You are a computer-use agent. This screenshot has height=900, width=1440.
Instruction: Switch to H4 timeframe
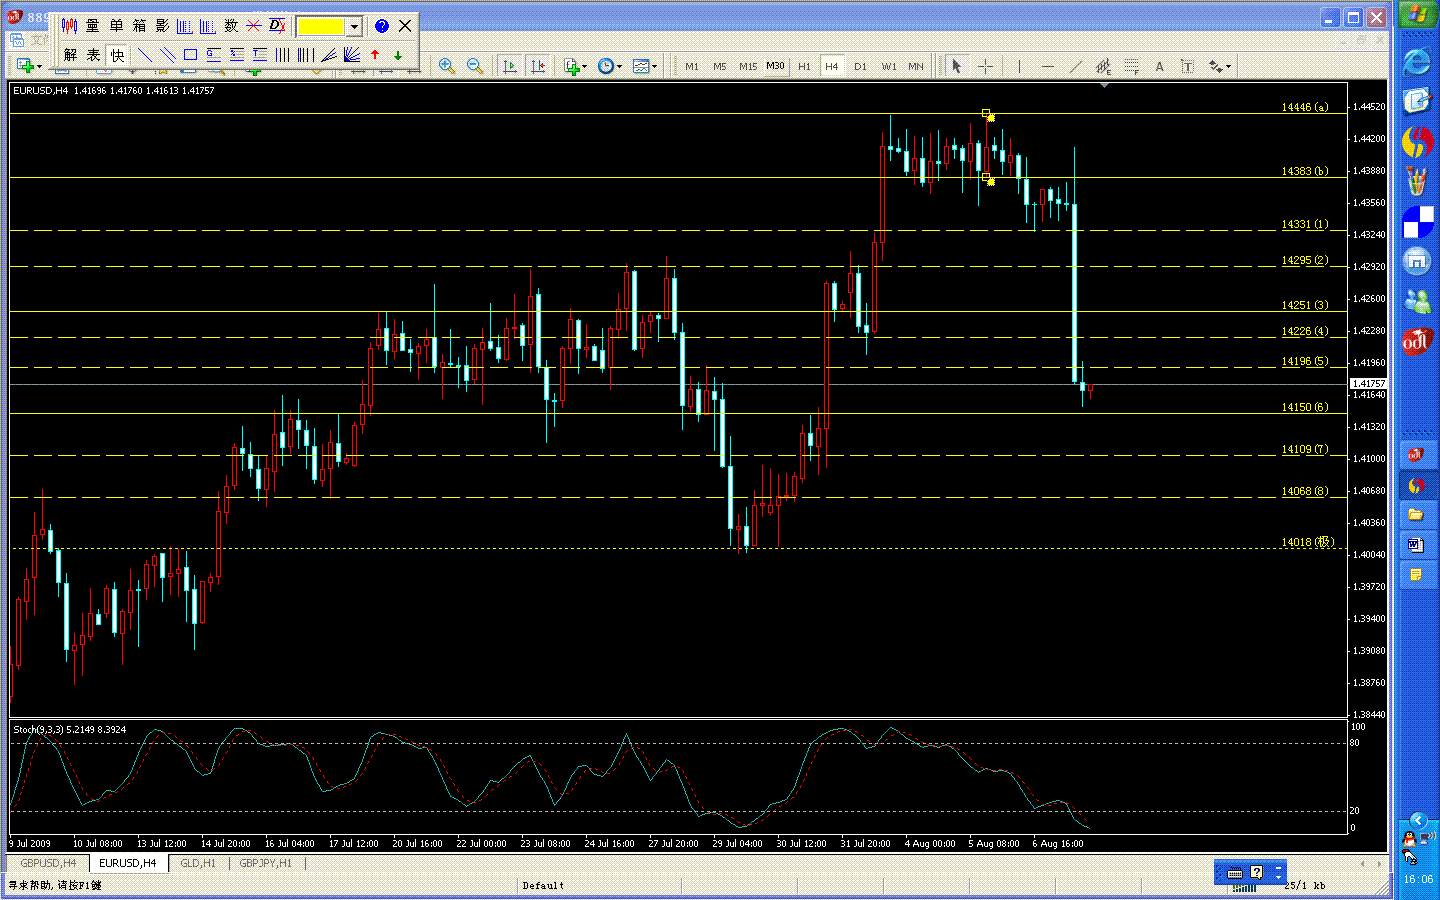(831, 66)
